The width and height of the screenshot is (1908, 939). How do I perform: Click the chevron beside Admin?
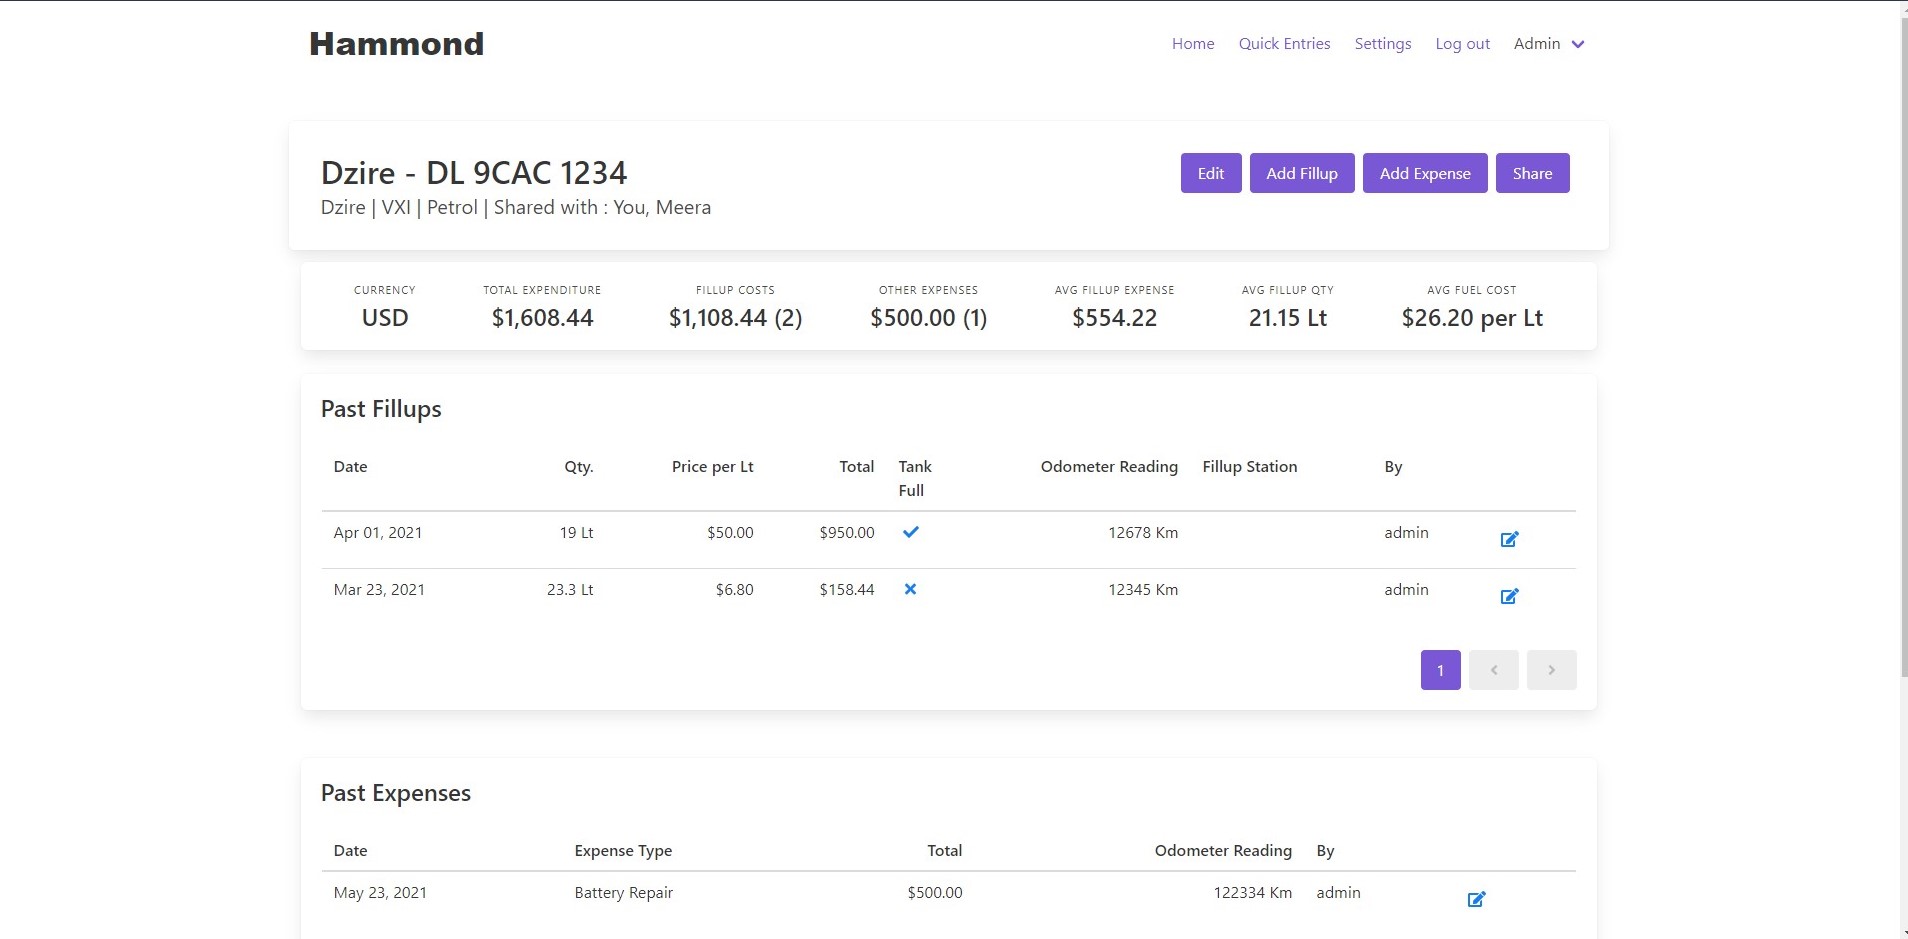point(1578,44)
